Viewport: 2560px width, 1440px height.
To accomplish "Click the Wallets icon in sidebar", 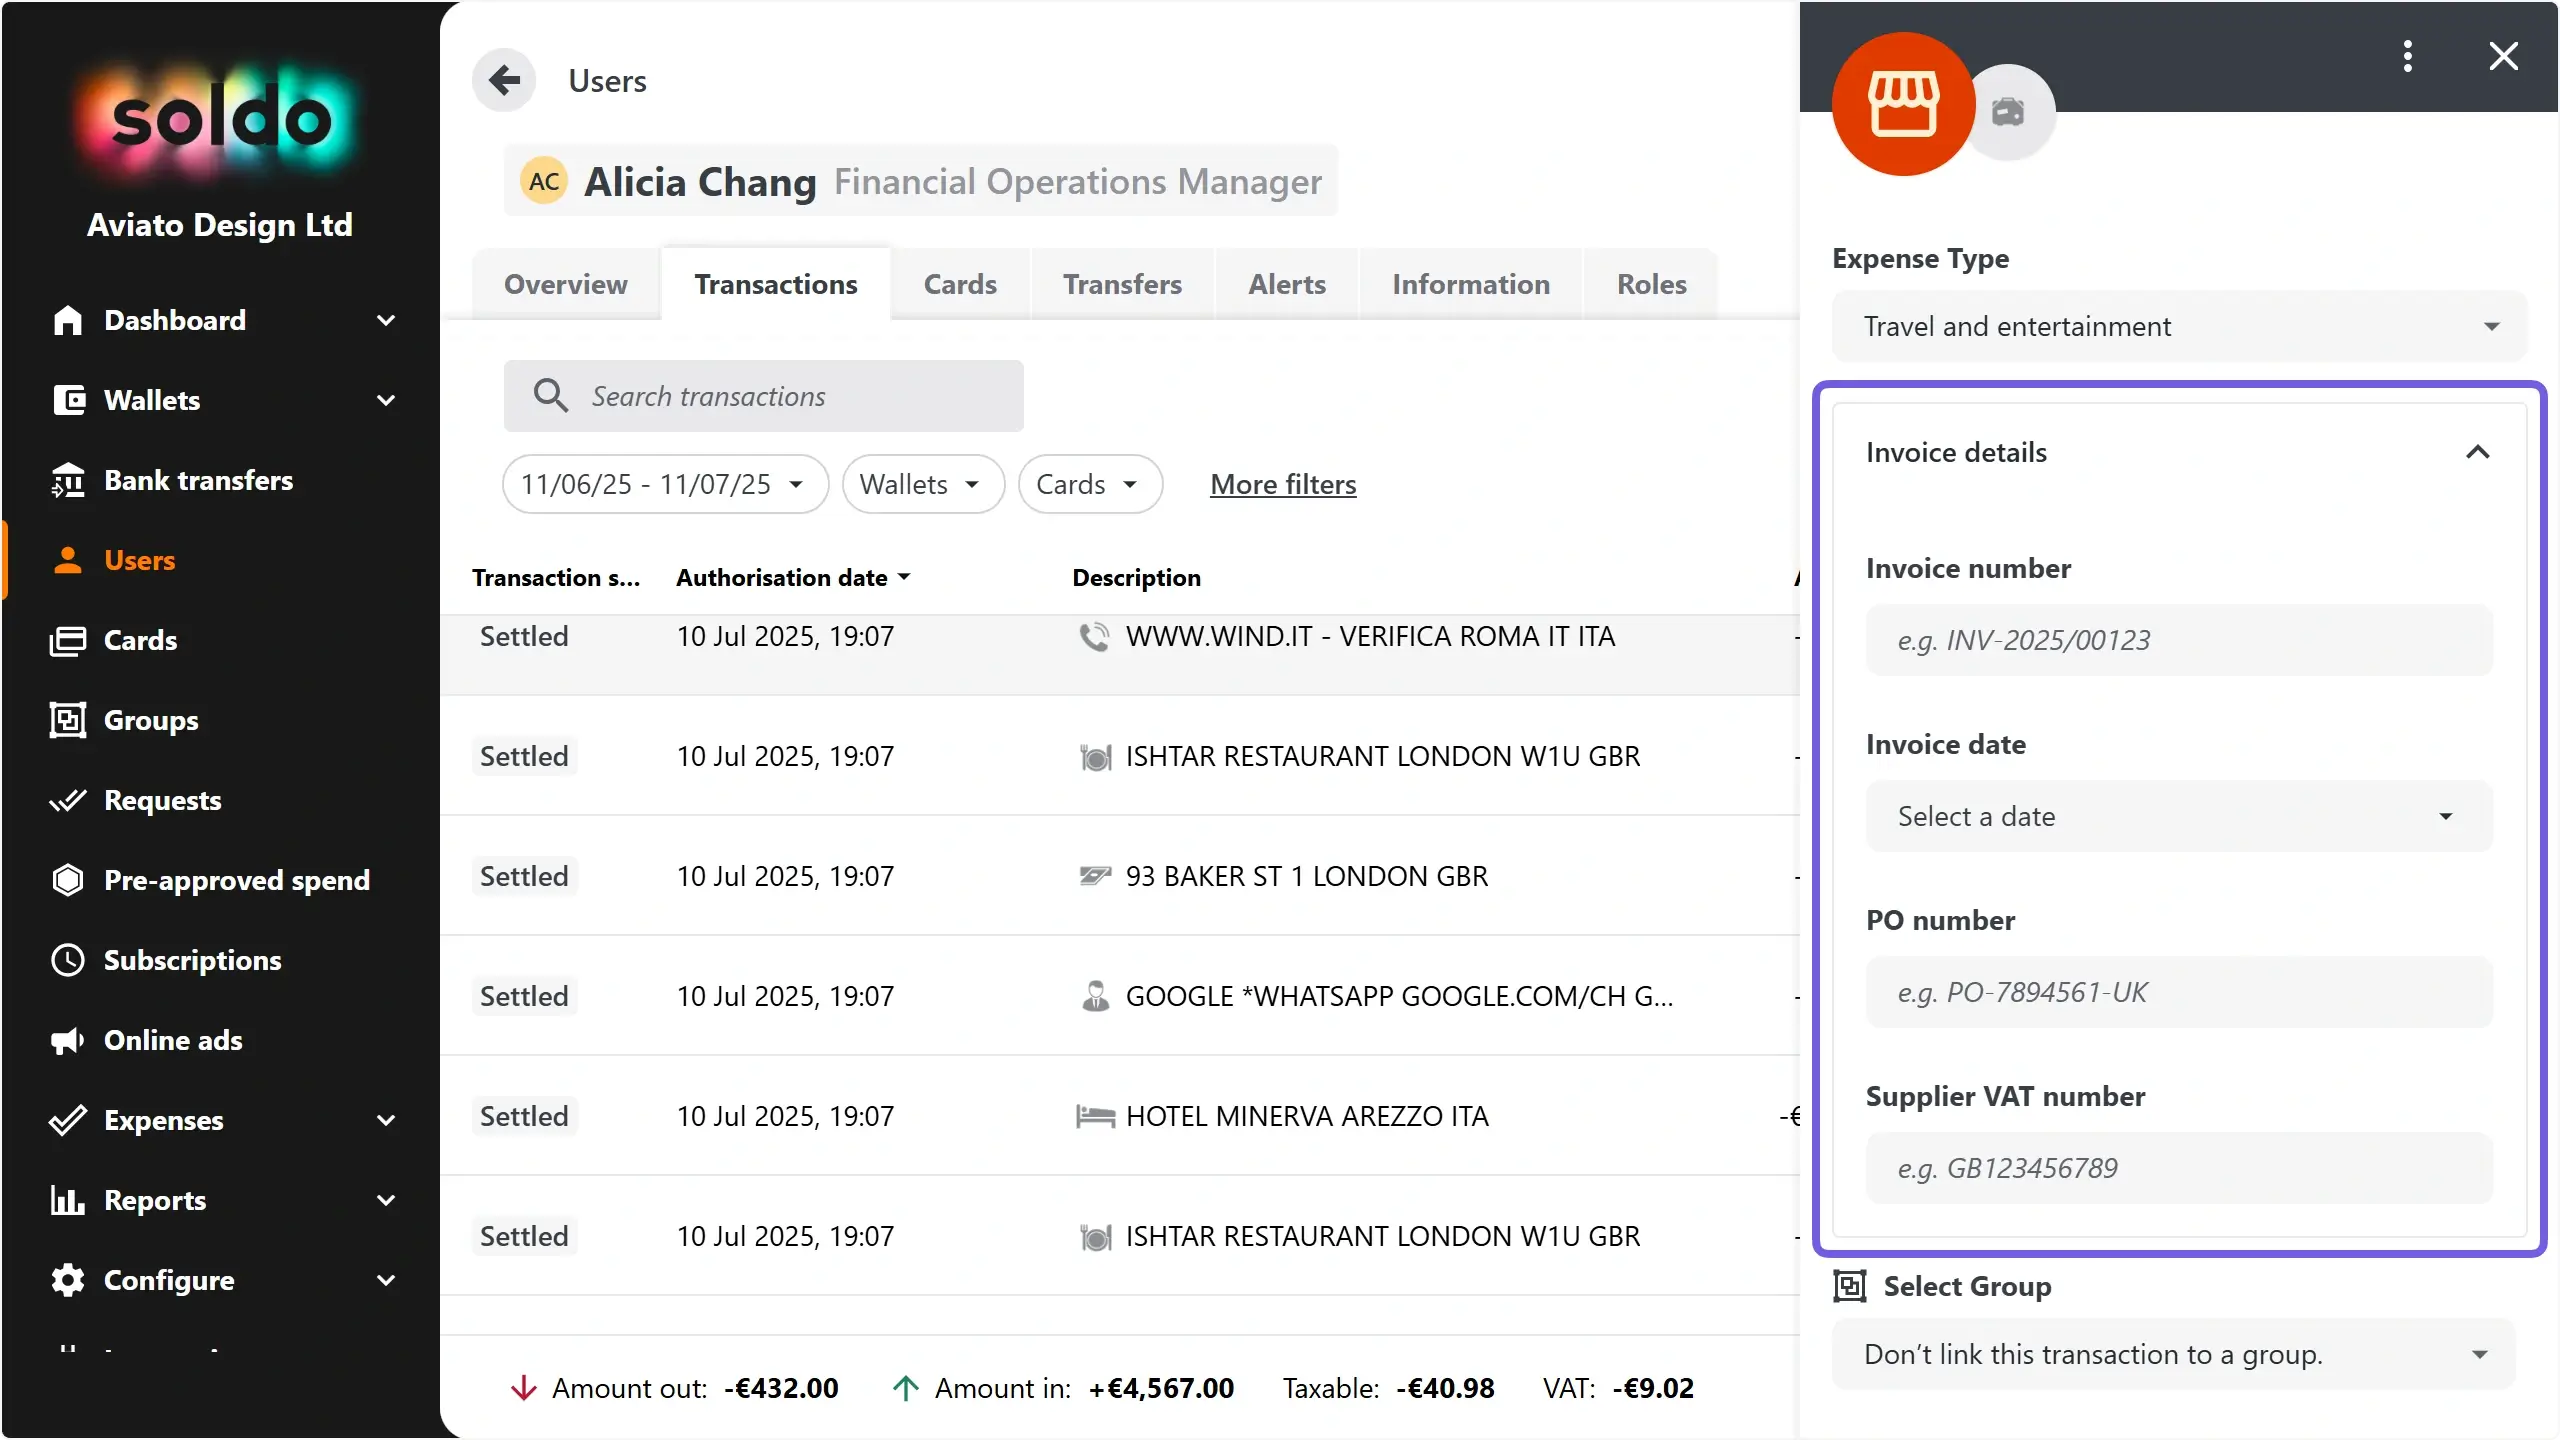I will pos(68,400).
